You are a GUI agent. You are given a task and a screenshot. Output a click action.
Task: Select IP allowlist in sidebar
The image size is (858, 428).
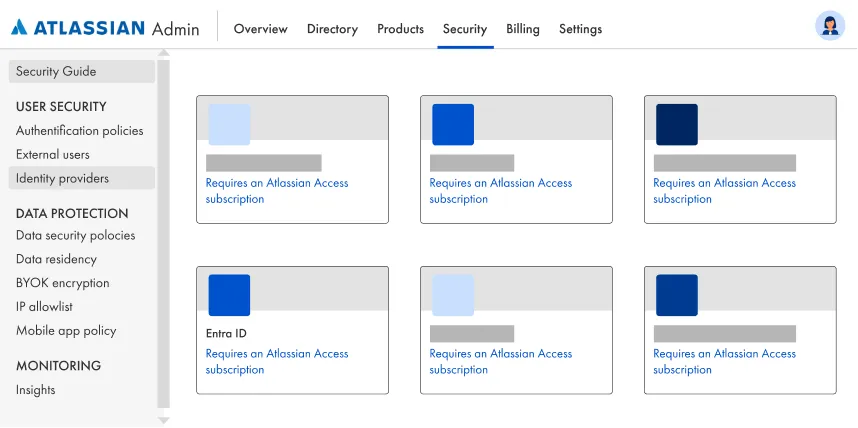[44, 307]
